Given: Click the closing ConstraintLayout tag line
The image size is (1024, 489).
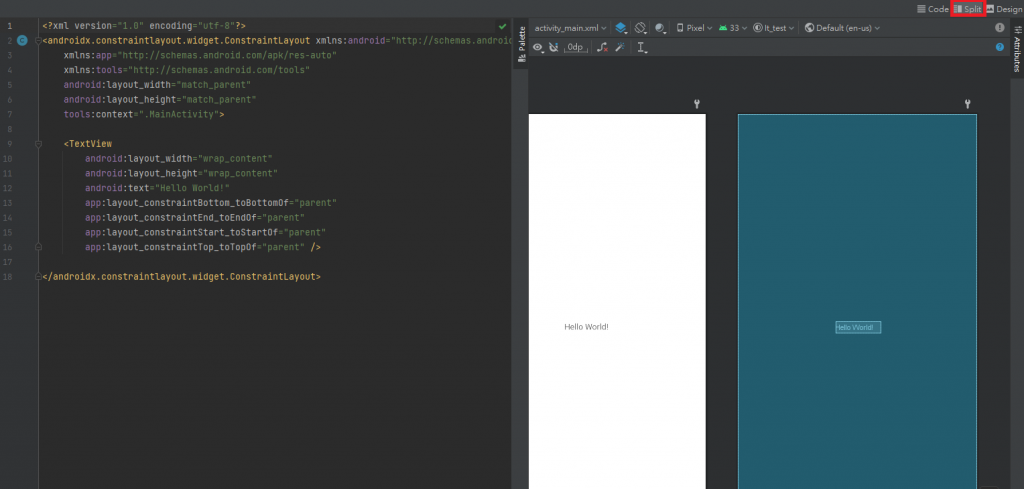Looking at the screenshot, I should (181, 277).
